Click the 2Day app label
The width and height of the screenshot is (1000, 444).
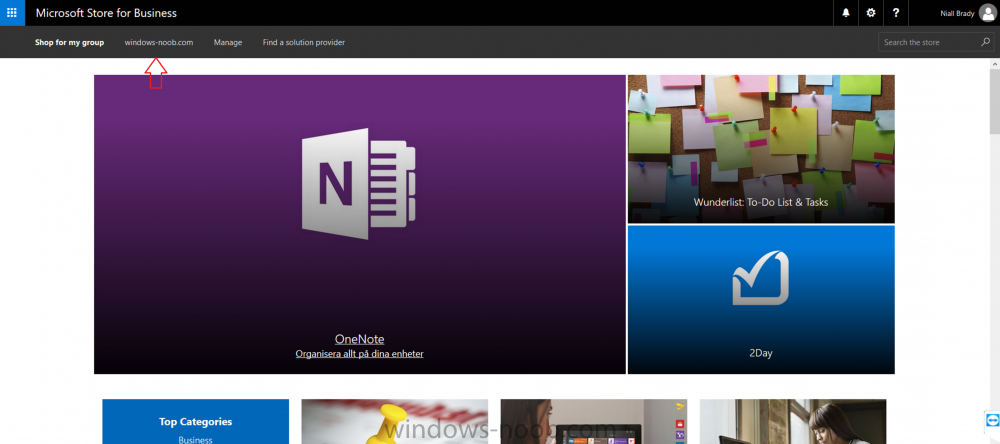pyautogui.click(x=761, y=353)
